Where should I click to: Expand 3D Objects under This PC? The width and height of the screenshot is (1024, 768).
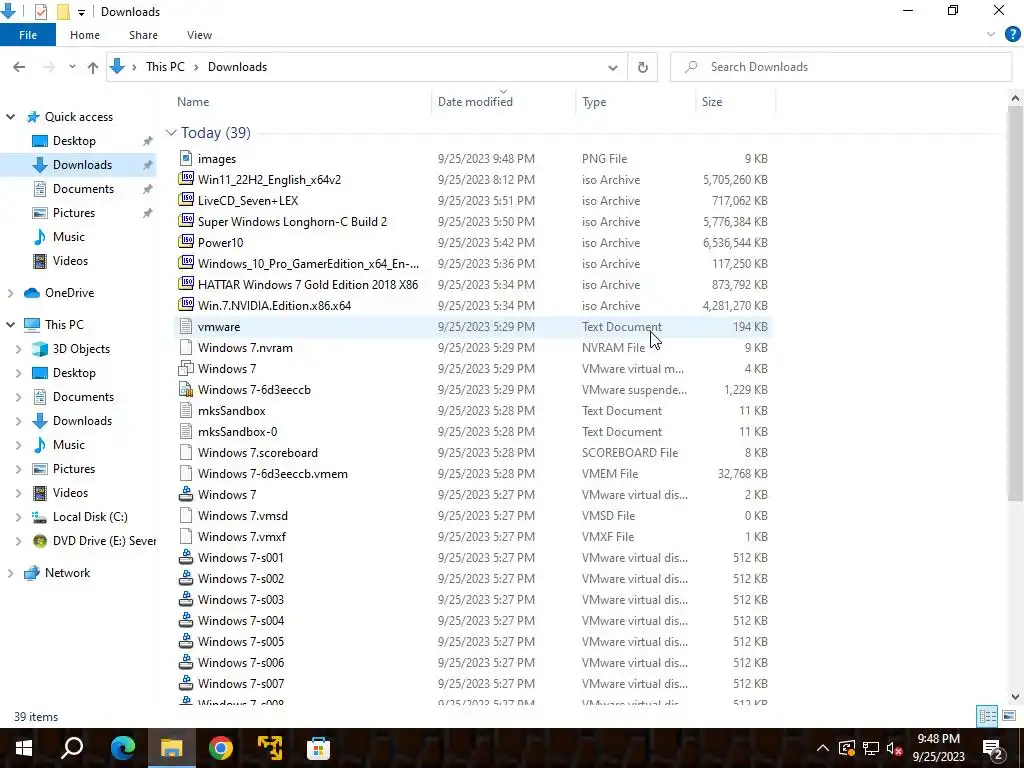click(x=18, y=349)
